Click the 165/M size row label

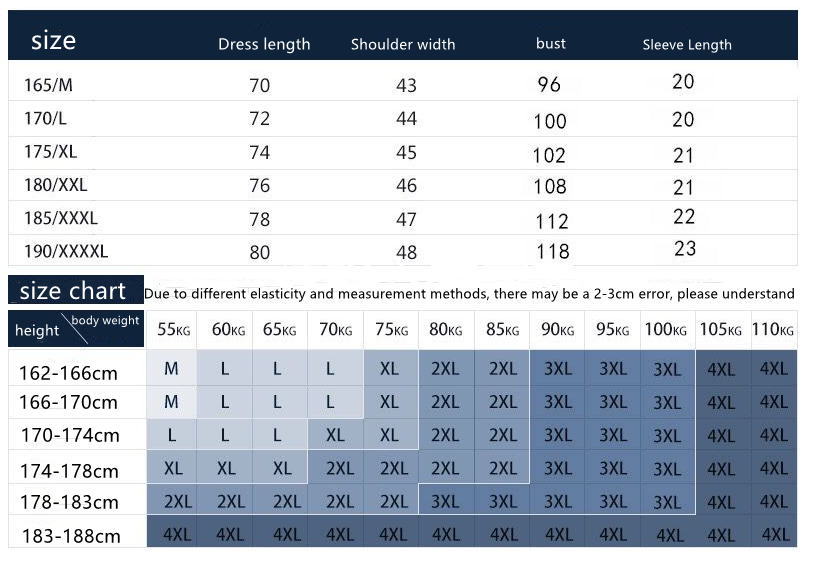(x=48, y=85)
